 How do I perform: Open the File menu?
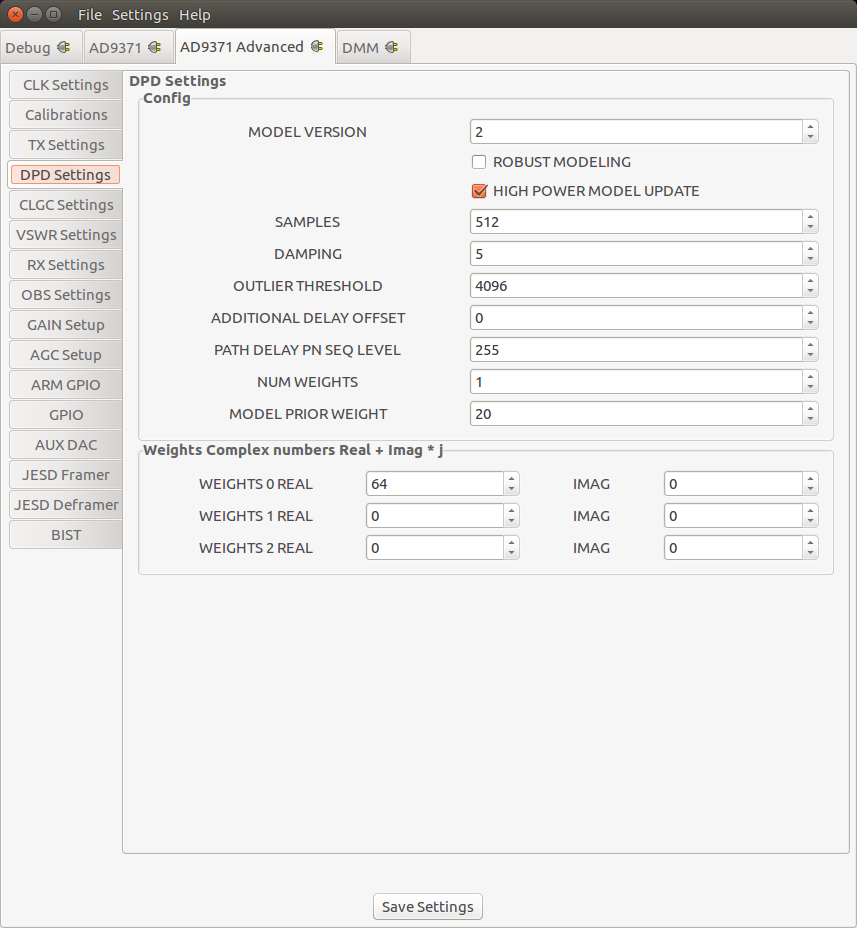click(89, 14)
